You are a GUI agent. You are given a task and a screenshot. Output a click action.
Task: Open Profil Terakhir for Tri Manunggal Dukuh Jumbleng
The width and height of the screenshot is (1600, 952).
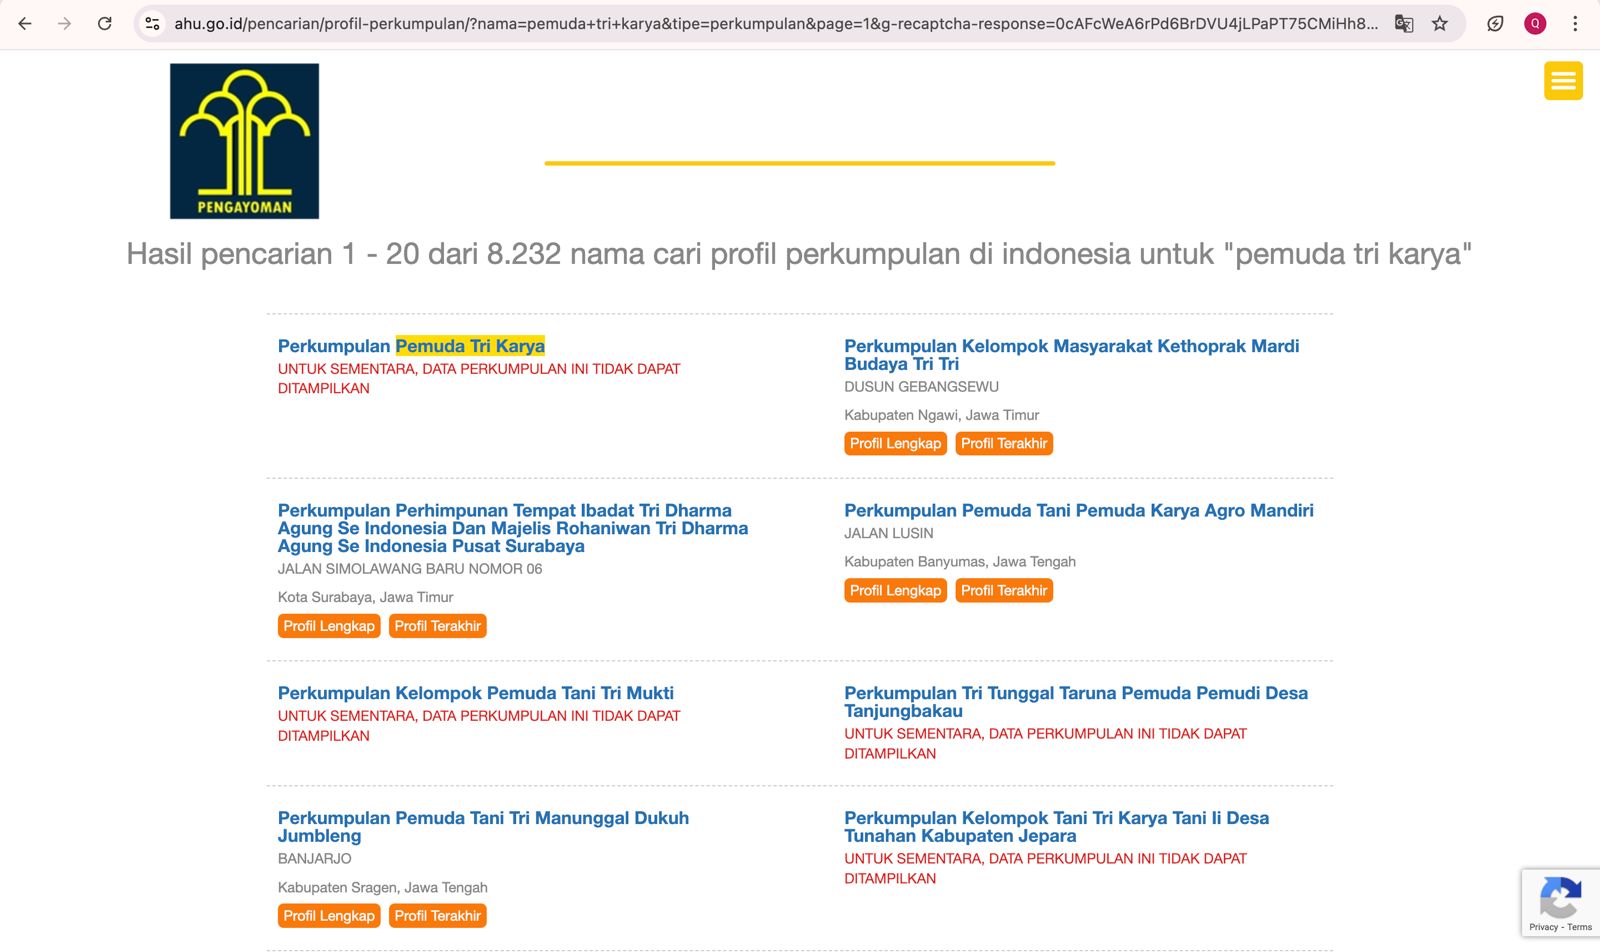pyautogui.click(x=437, y=916)
